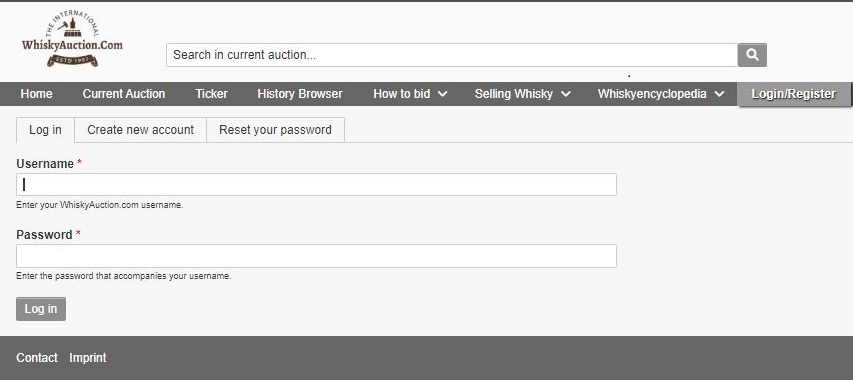
Task: Open the Imprint footer link
Action: (x=88, y=358)
